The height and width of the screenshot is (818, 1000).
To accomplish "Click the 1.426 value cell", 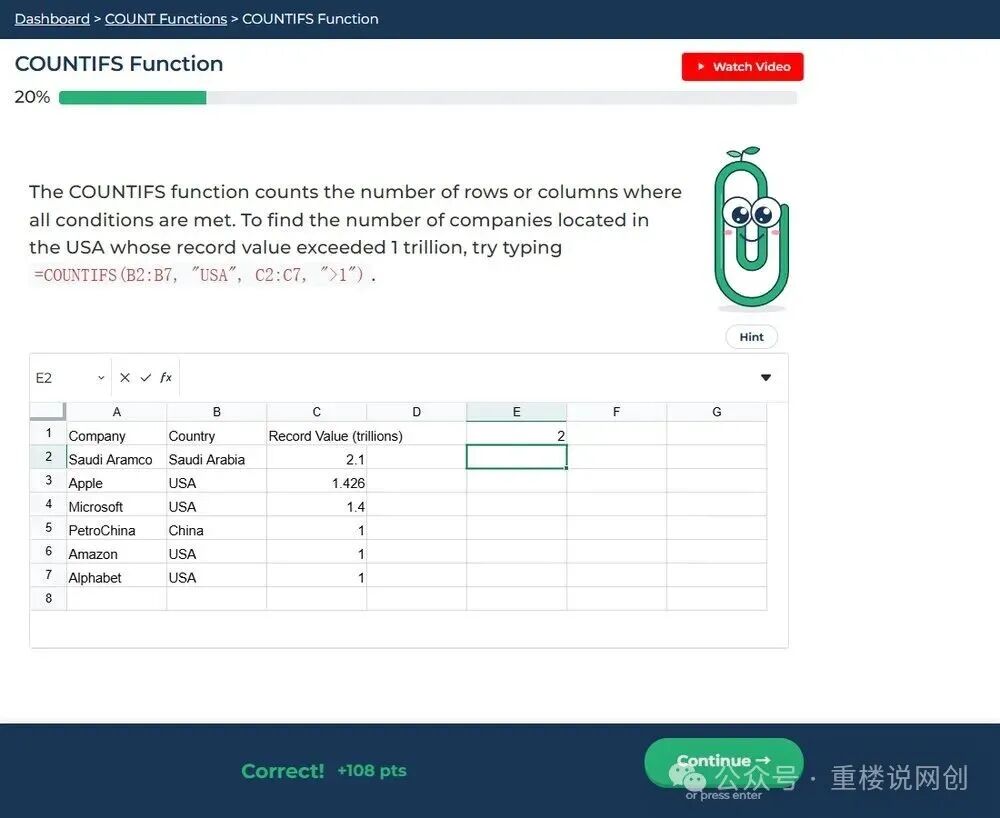I will pos(316,481).
